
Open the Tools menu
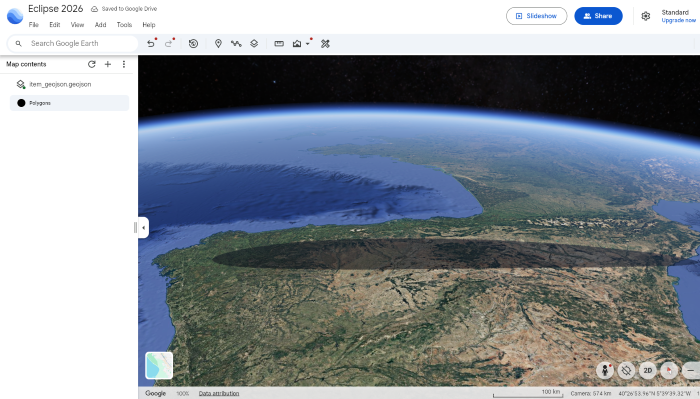pos(124,25)
